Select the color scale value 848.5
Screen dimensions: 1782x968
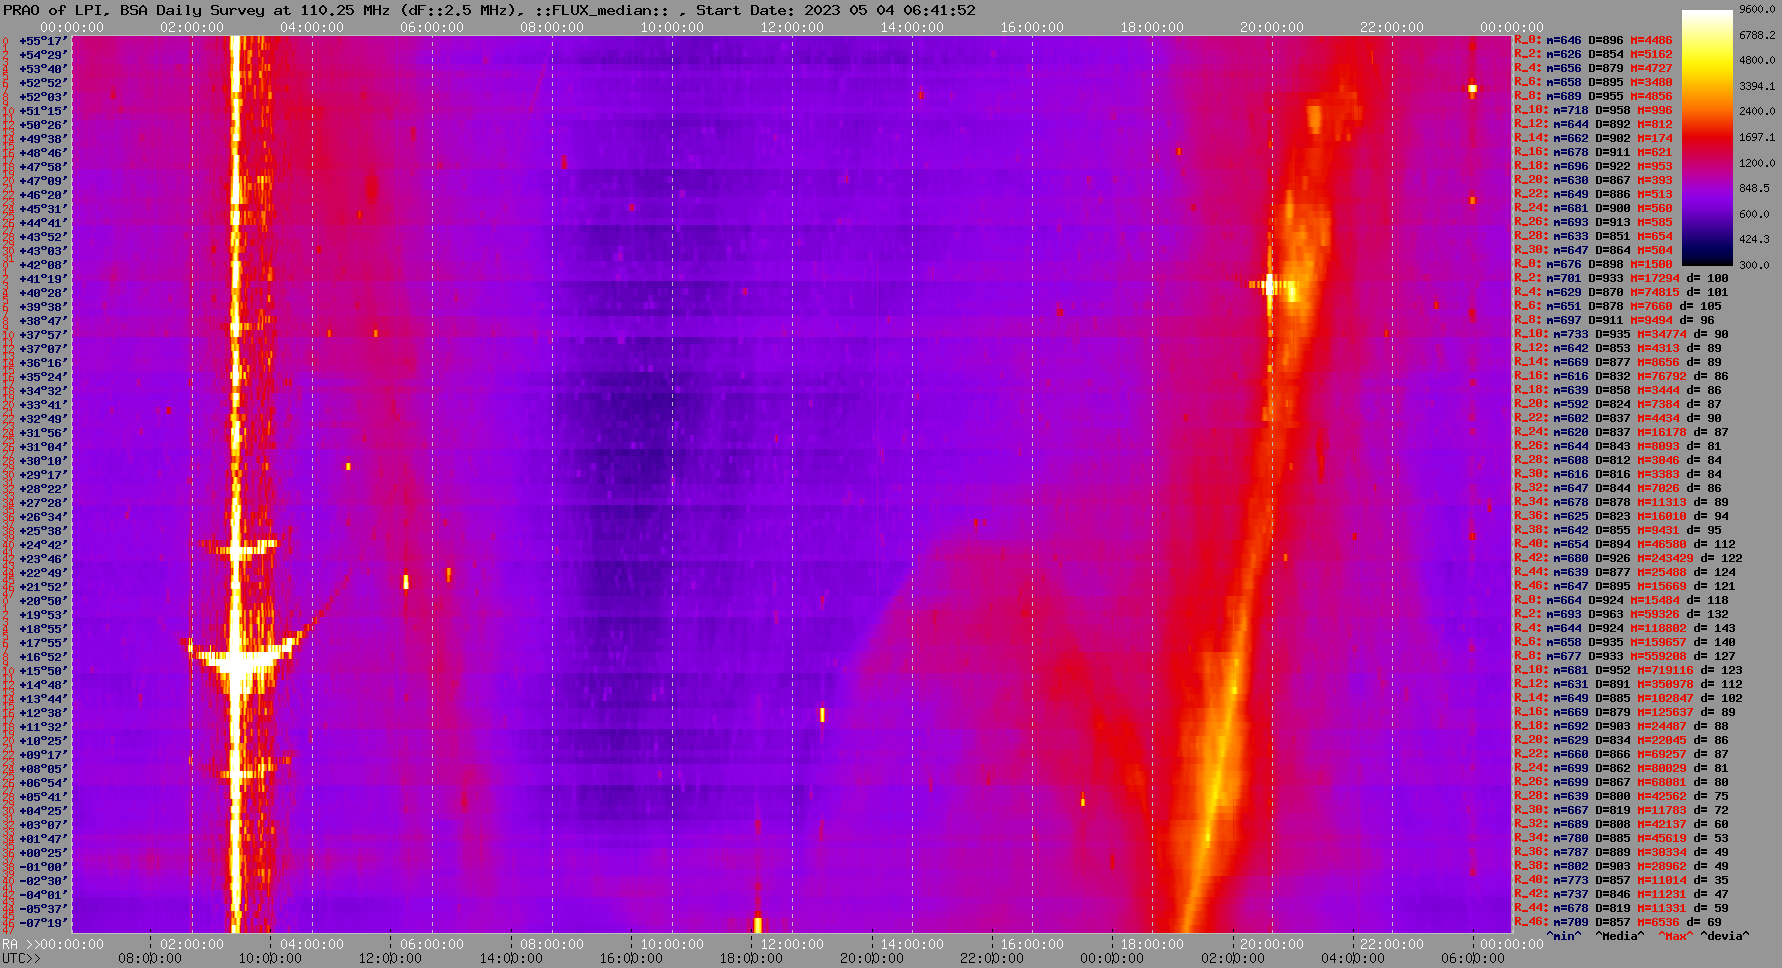tap(1755, 188)
